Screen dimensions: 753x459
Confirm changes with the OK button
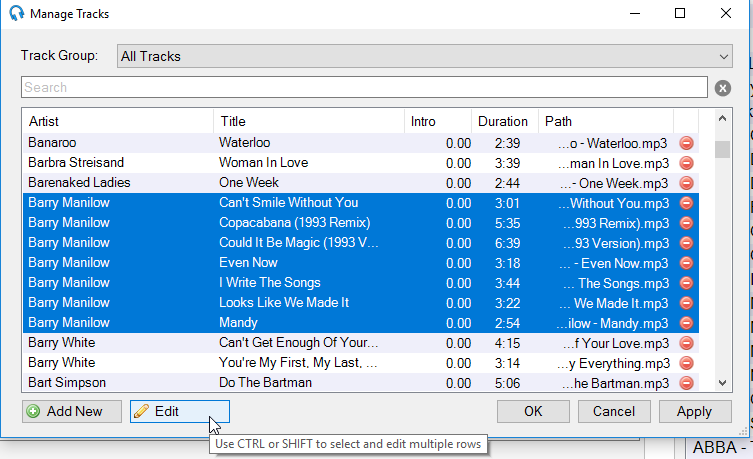(533, 411)
